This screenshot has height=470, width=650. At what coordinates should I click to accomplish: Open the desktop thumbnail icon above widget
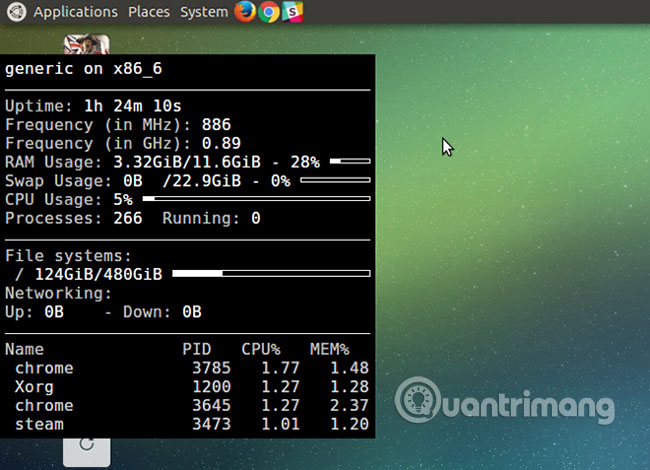tap(86, 45)
